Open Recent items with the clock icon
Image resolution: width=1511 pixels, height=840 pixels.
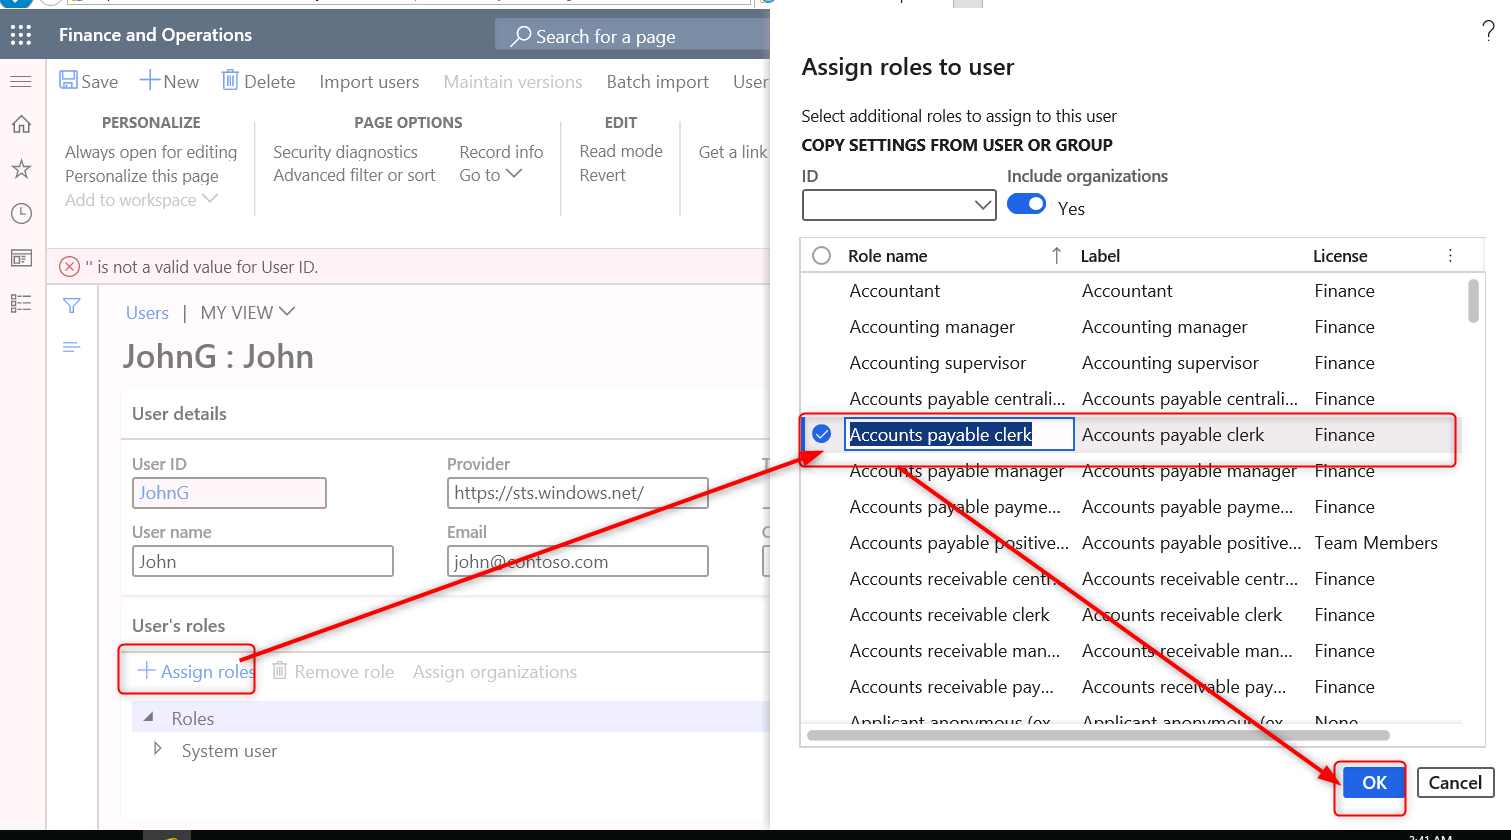pos(20,213)
